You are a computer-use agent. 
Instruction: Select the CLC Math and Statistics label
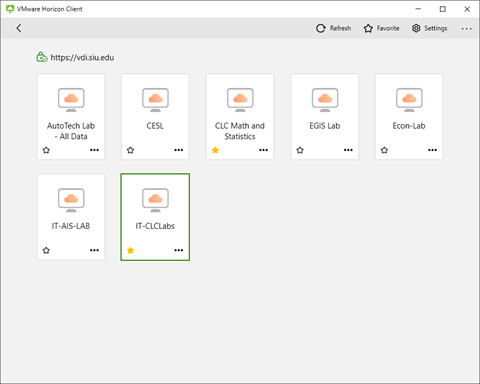click(x=240, y=131)
